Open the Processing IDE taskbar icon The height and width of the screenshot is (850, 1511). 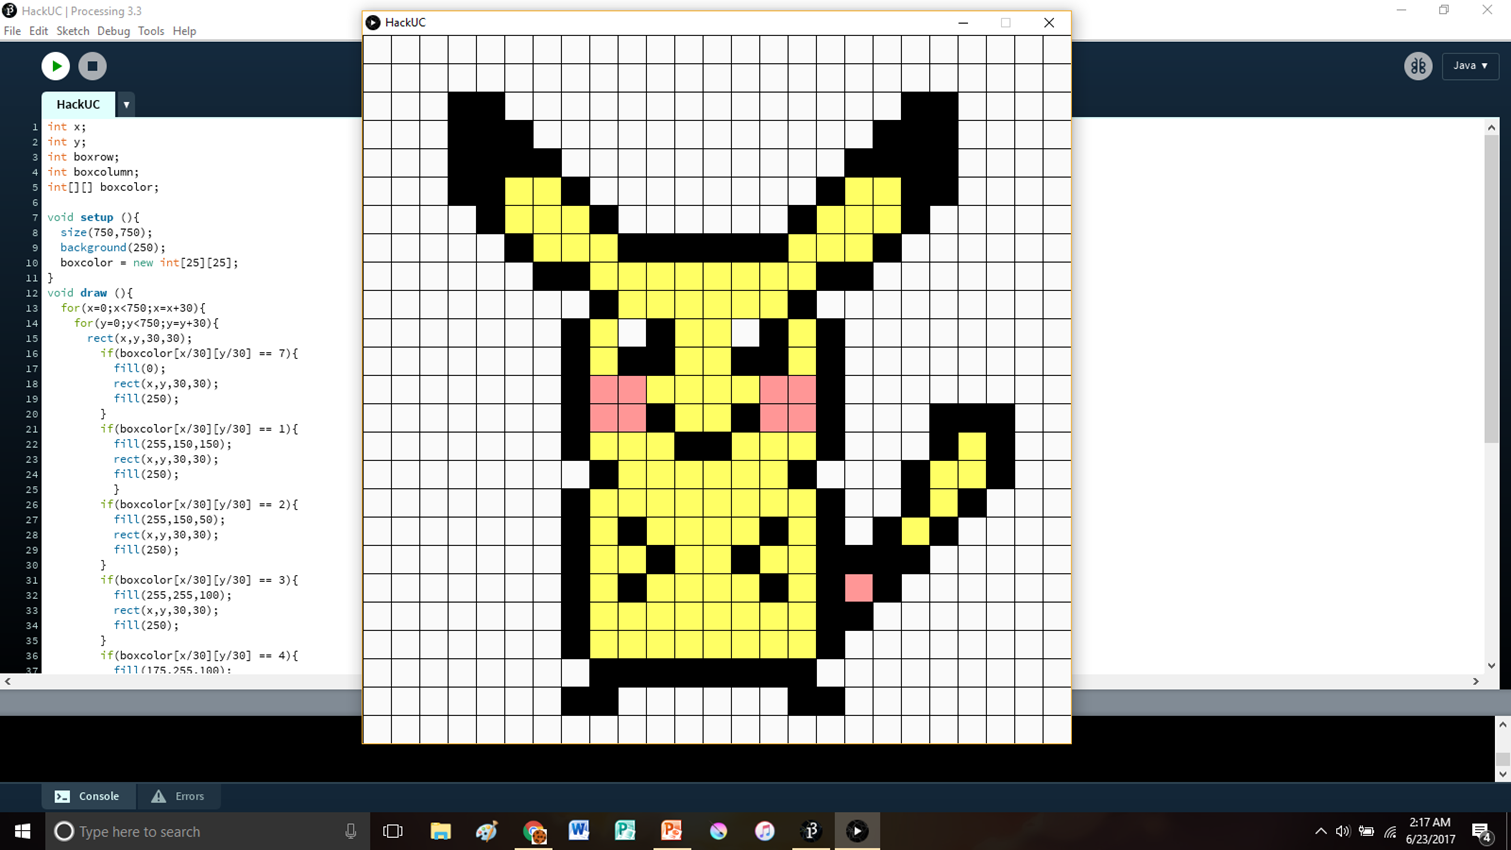811,831
